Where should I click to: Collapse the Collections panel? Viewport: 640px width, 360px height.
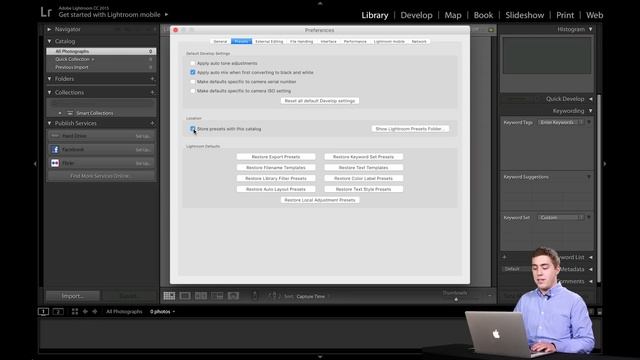[49, 93]
